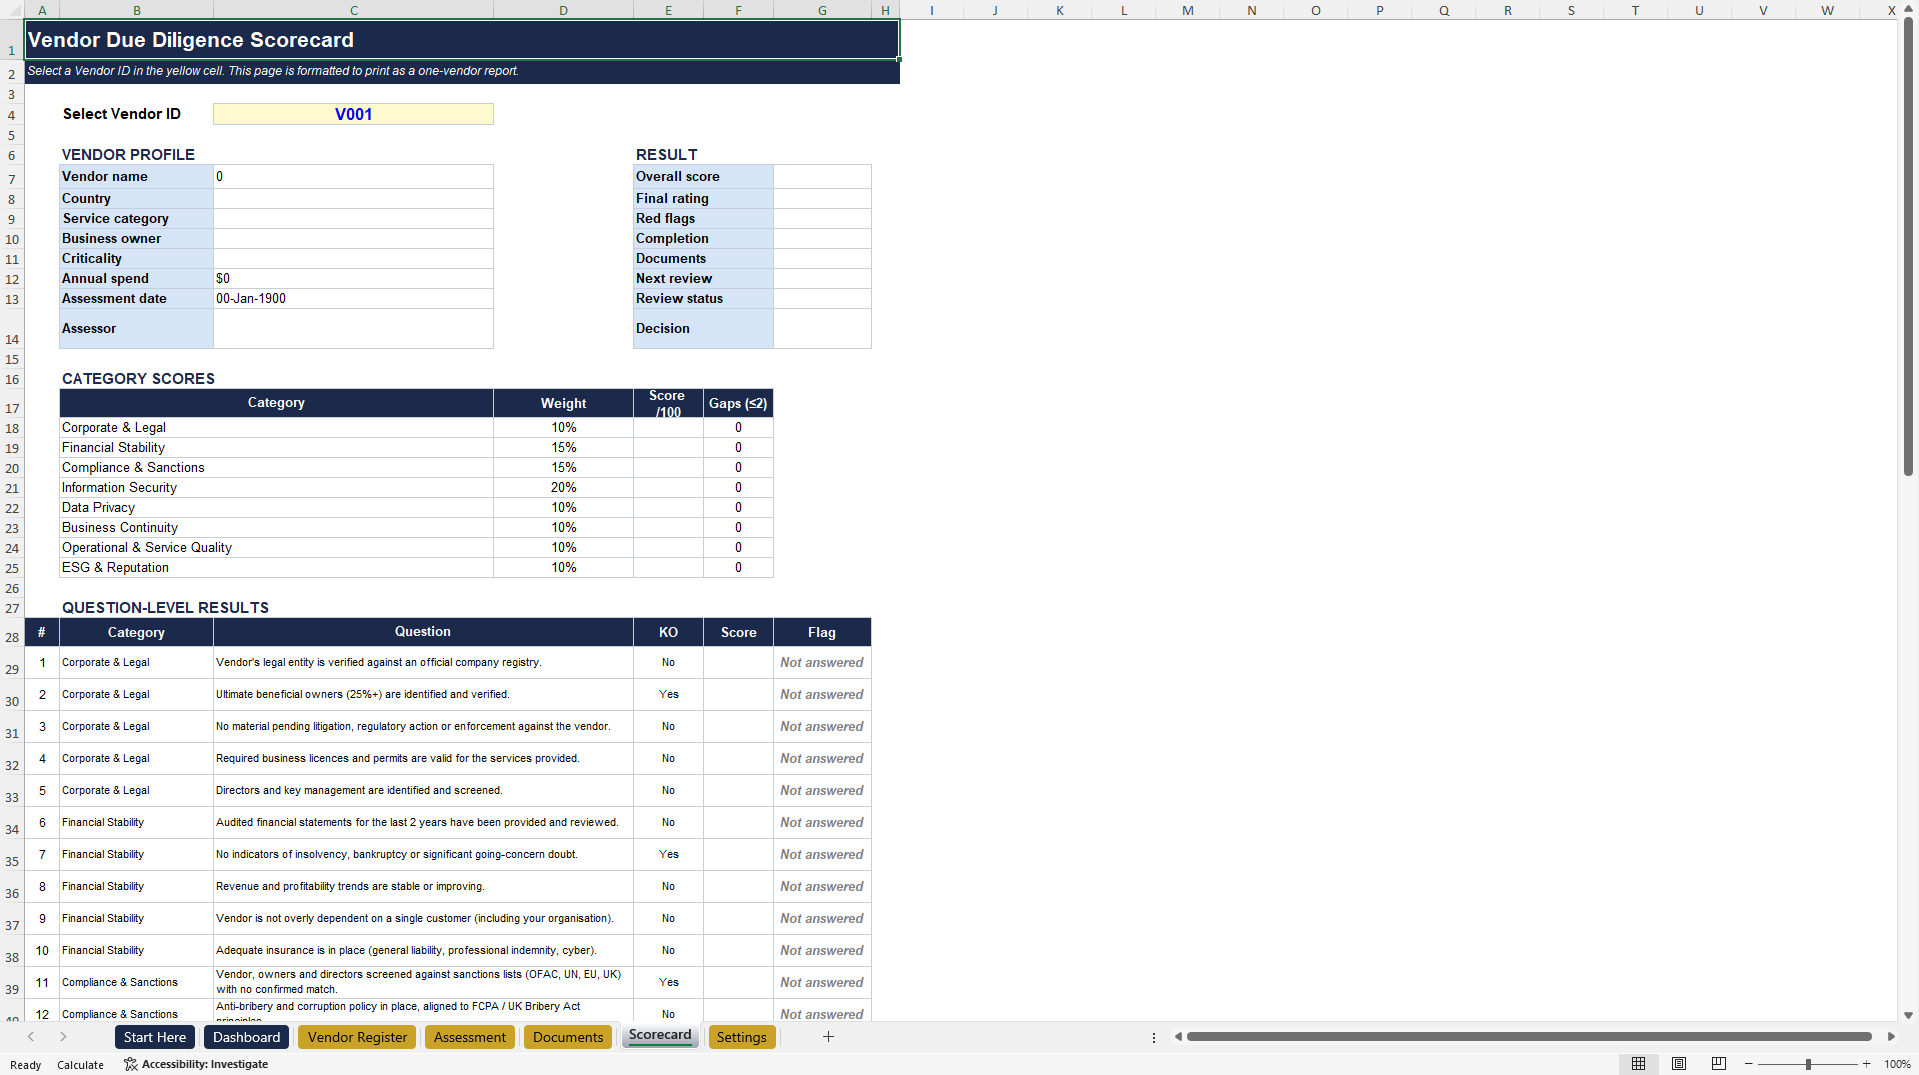Go to previous sheet tab arrow
This screenshot has height=1075, width=1919.
31,1037
